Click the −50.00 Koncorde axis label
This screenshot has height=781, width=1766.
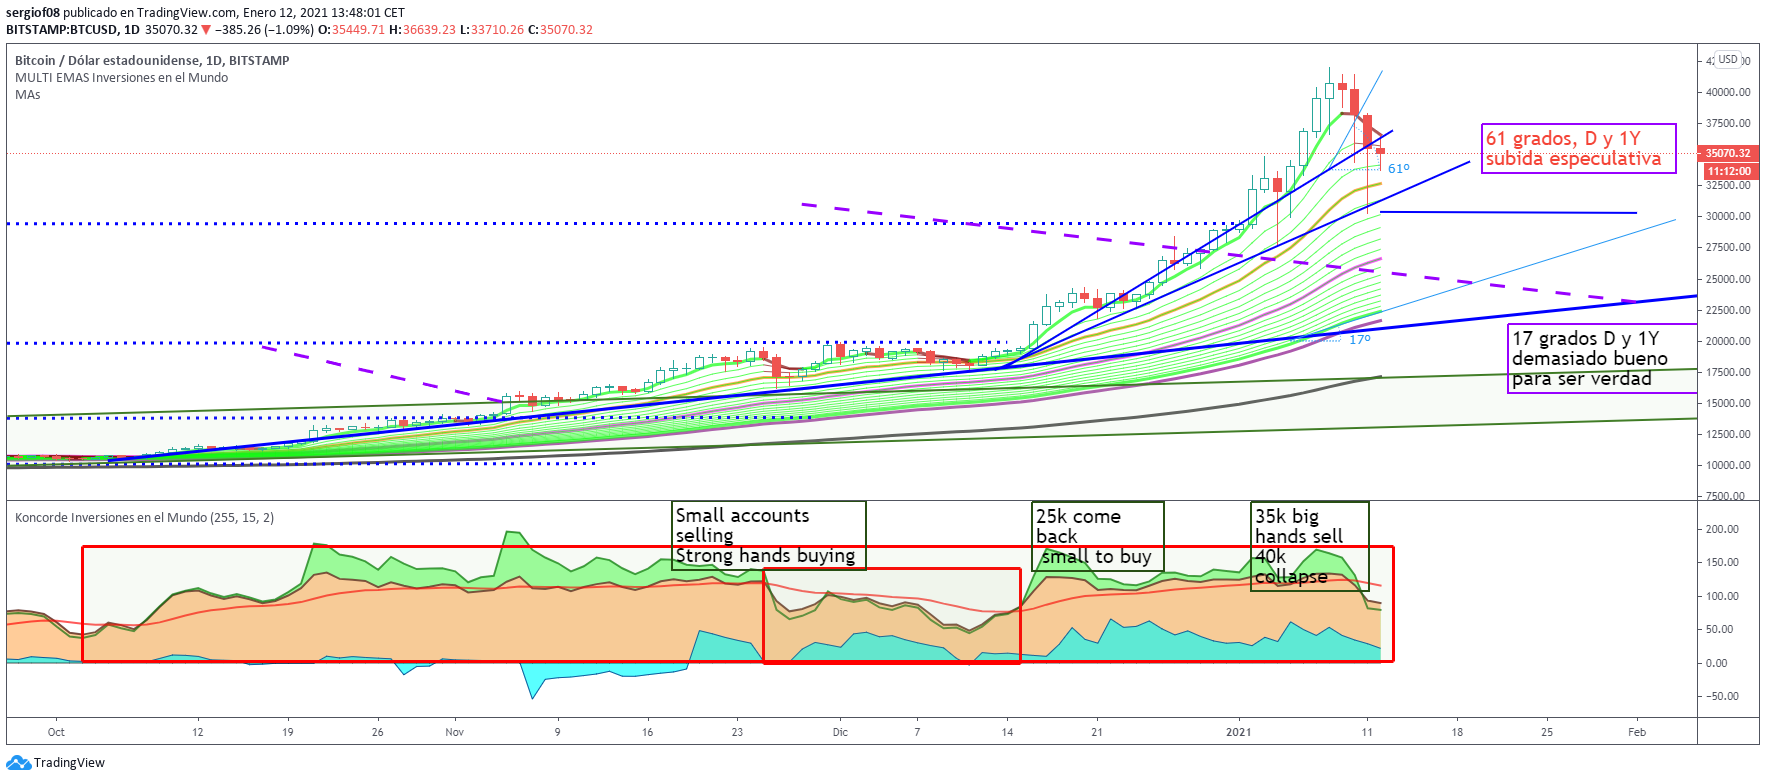(1722, 696)
